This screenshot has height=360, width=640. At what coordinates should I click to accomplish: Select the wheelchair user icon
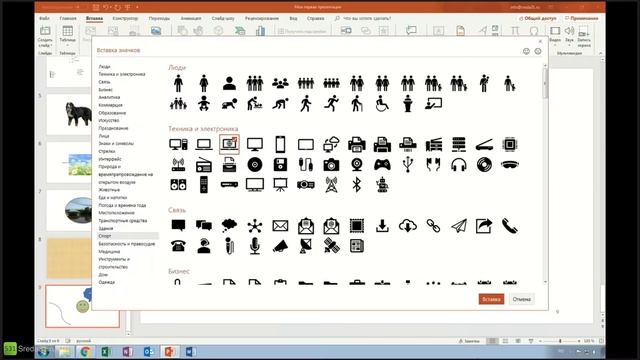point(382,104)
